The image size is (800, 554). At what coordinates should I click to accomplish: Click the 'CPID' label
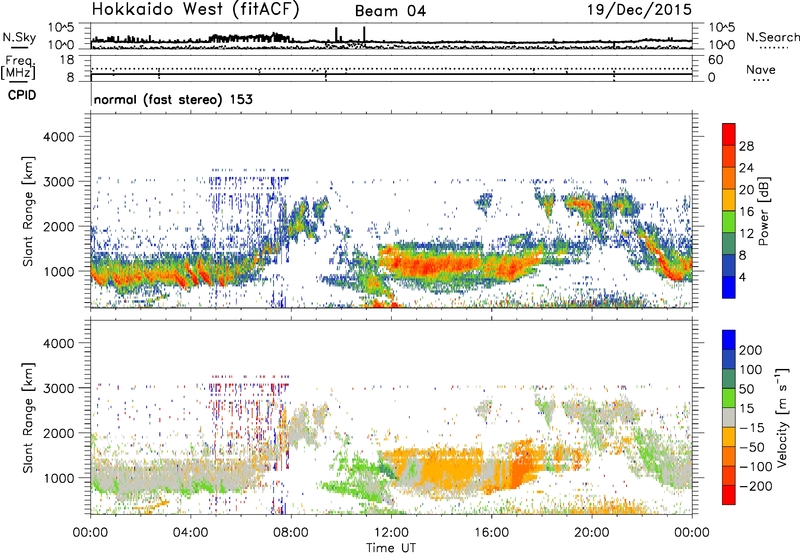[x=22, y=95]
